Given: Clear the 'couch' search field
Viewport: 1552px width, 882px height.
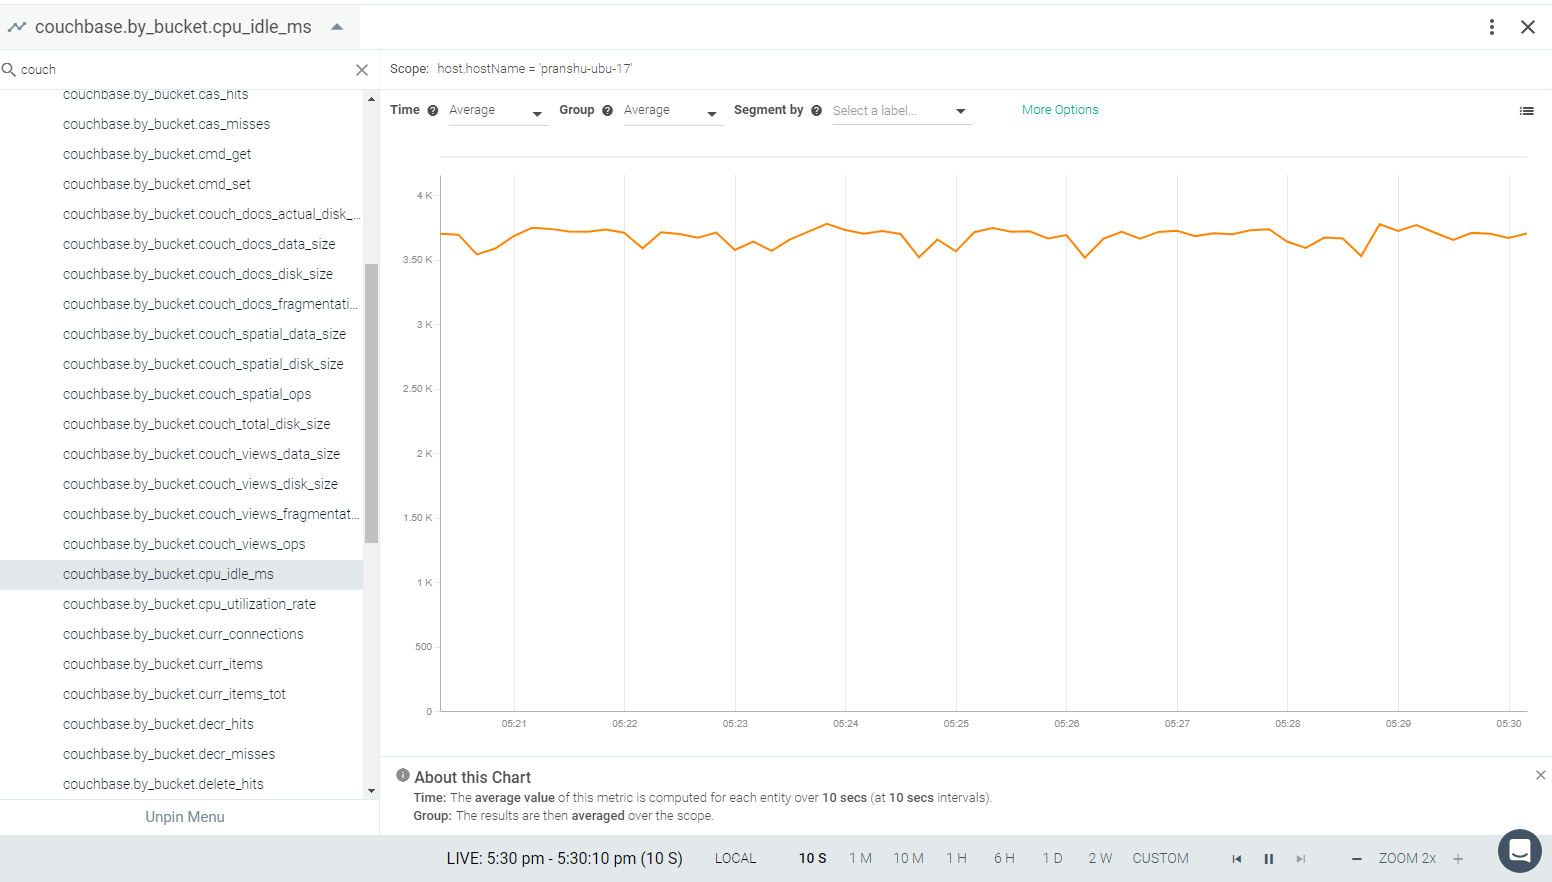Looking at the screenshot, I should [x=362, y=70].
